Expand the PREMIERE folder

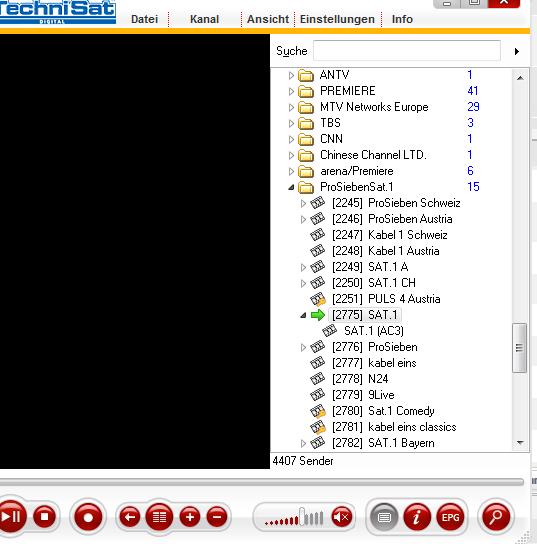[x=291, y=91]
